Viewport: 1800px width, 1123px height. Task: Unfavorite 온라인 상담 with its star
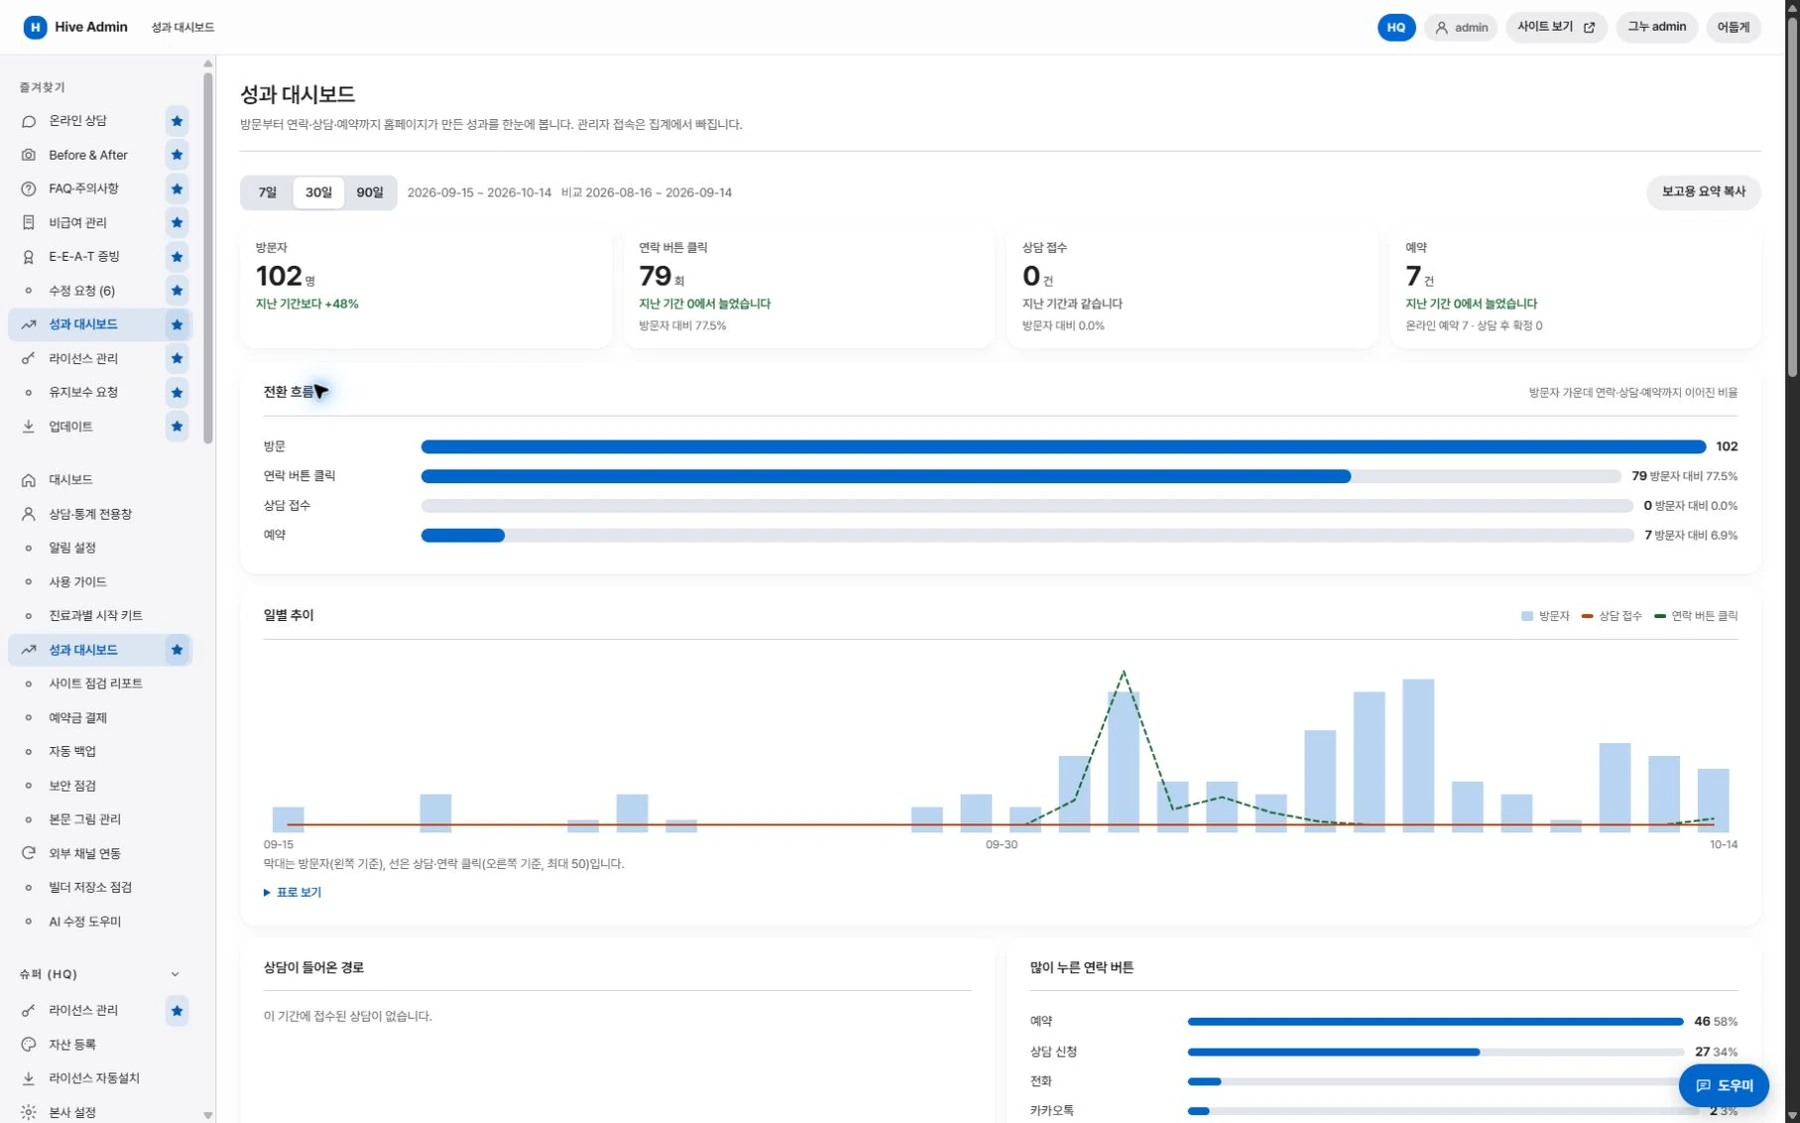pos(177,121)
